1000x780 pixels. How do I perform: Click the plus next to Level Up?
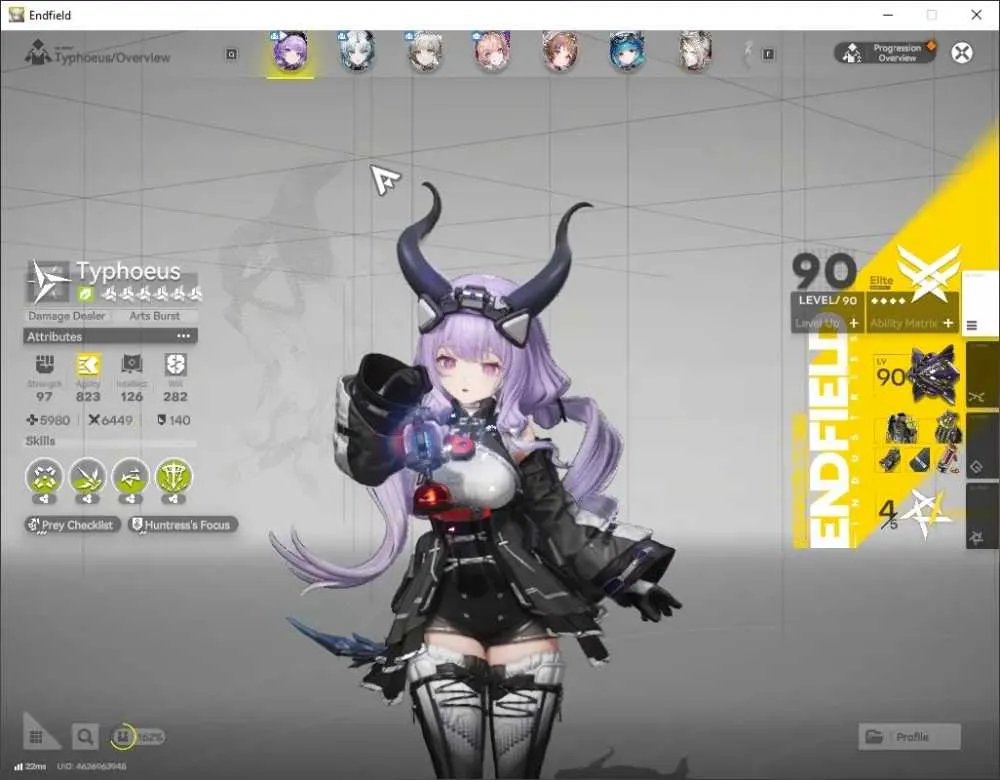[x=854, y=323]
